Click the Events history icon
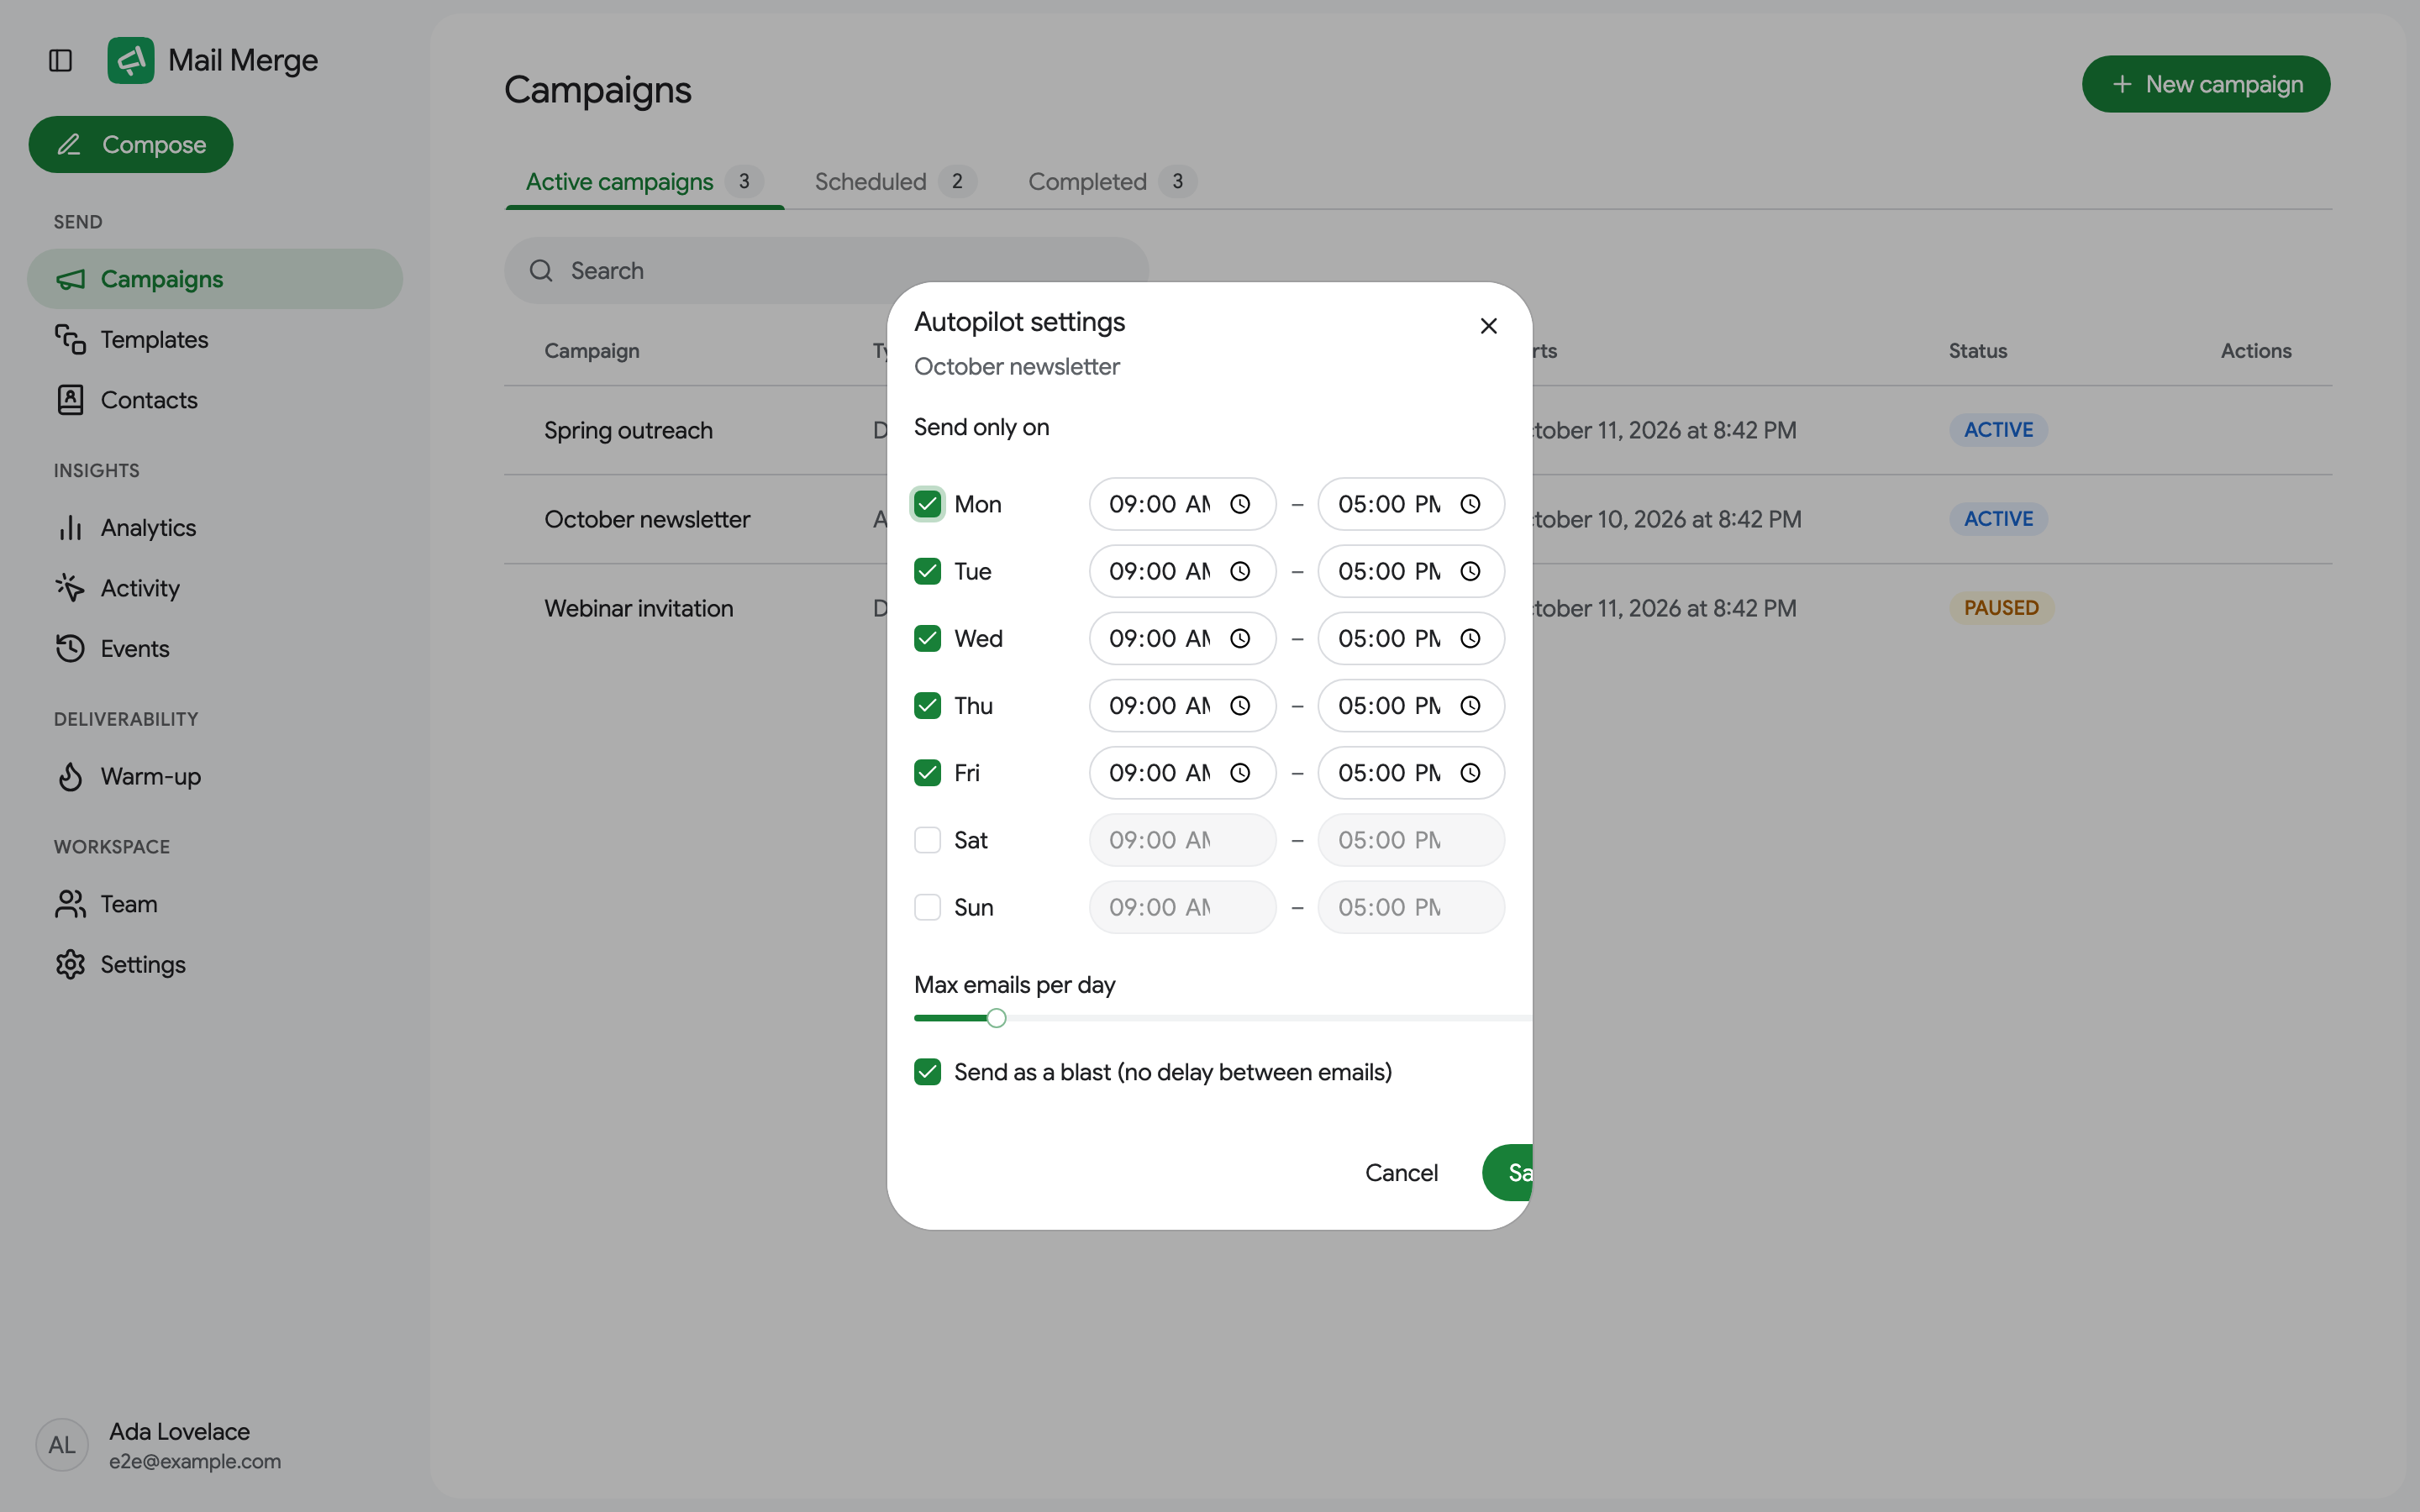This screenshot has width=2420, height=1512. 70,648
